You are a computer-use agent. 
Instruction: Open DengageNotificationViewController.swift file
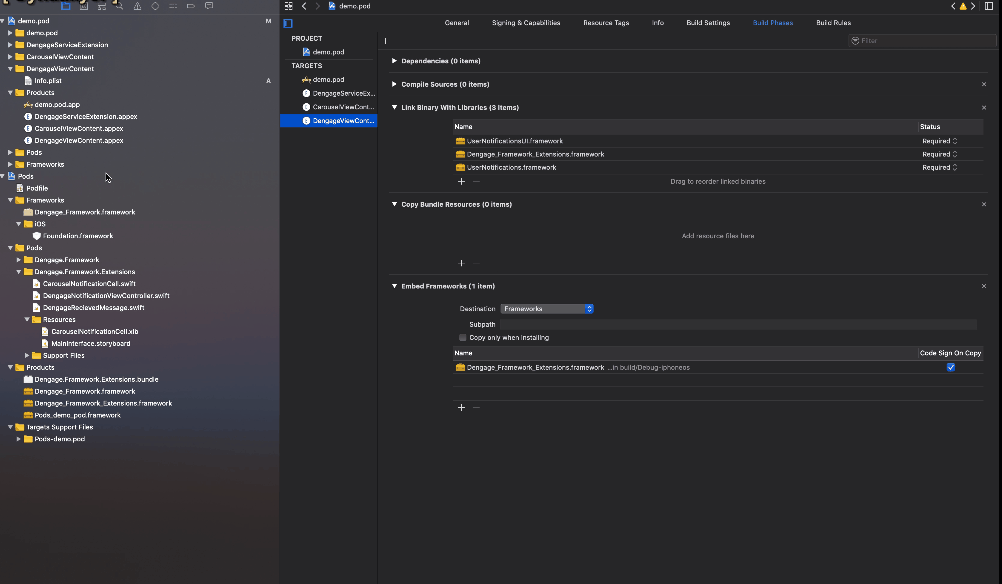tap(106, 296)
